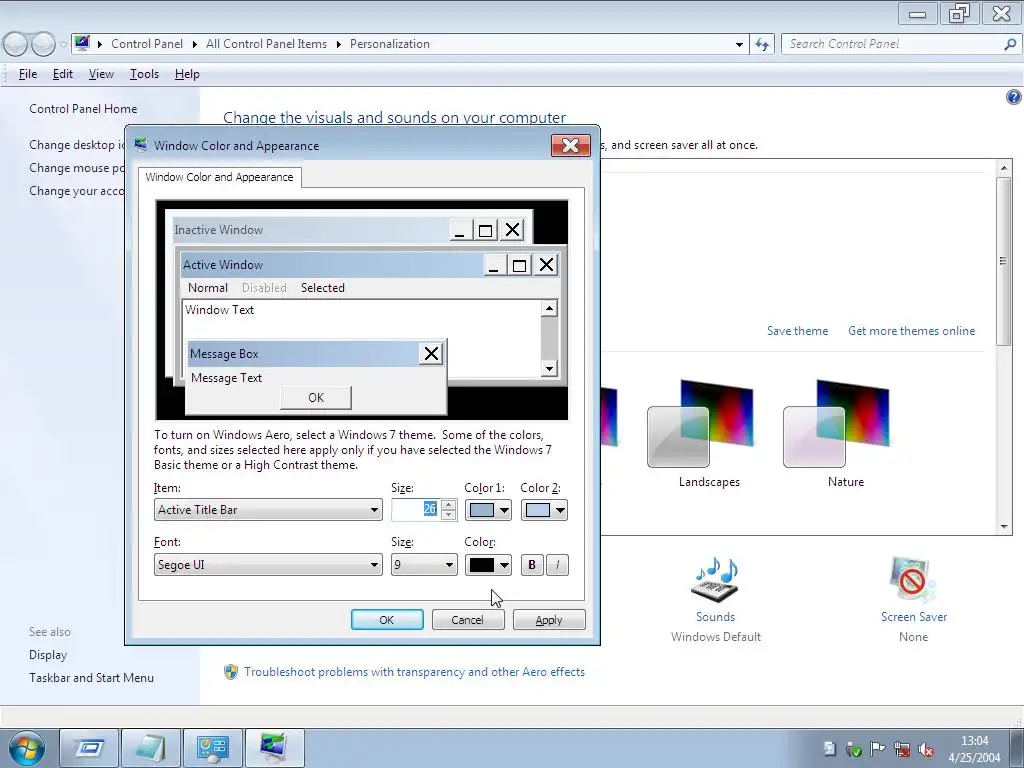Open Display in See also

pos(48,655)
